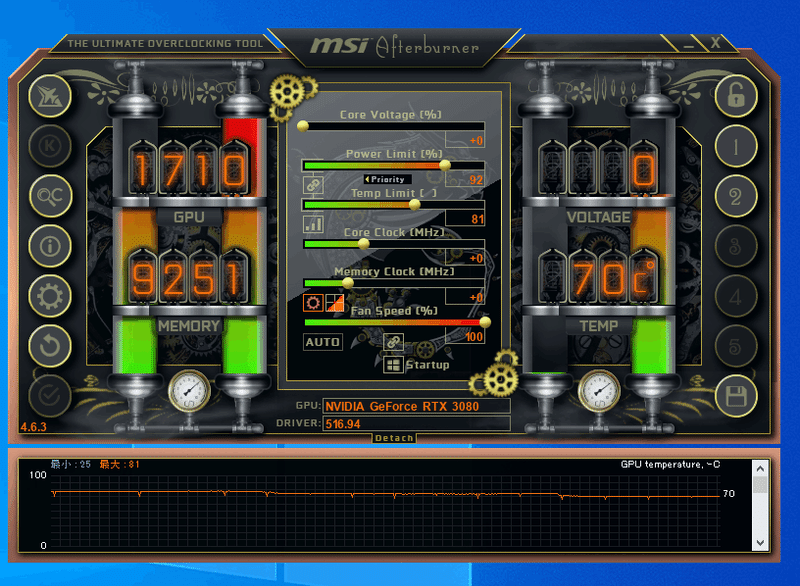The height and width of the screenshot is (586, 800).
Task: Close Afterburner with the X button
Action: 715,43
